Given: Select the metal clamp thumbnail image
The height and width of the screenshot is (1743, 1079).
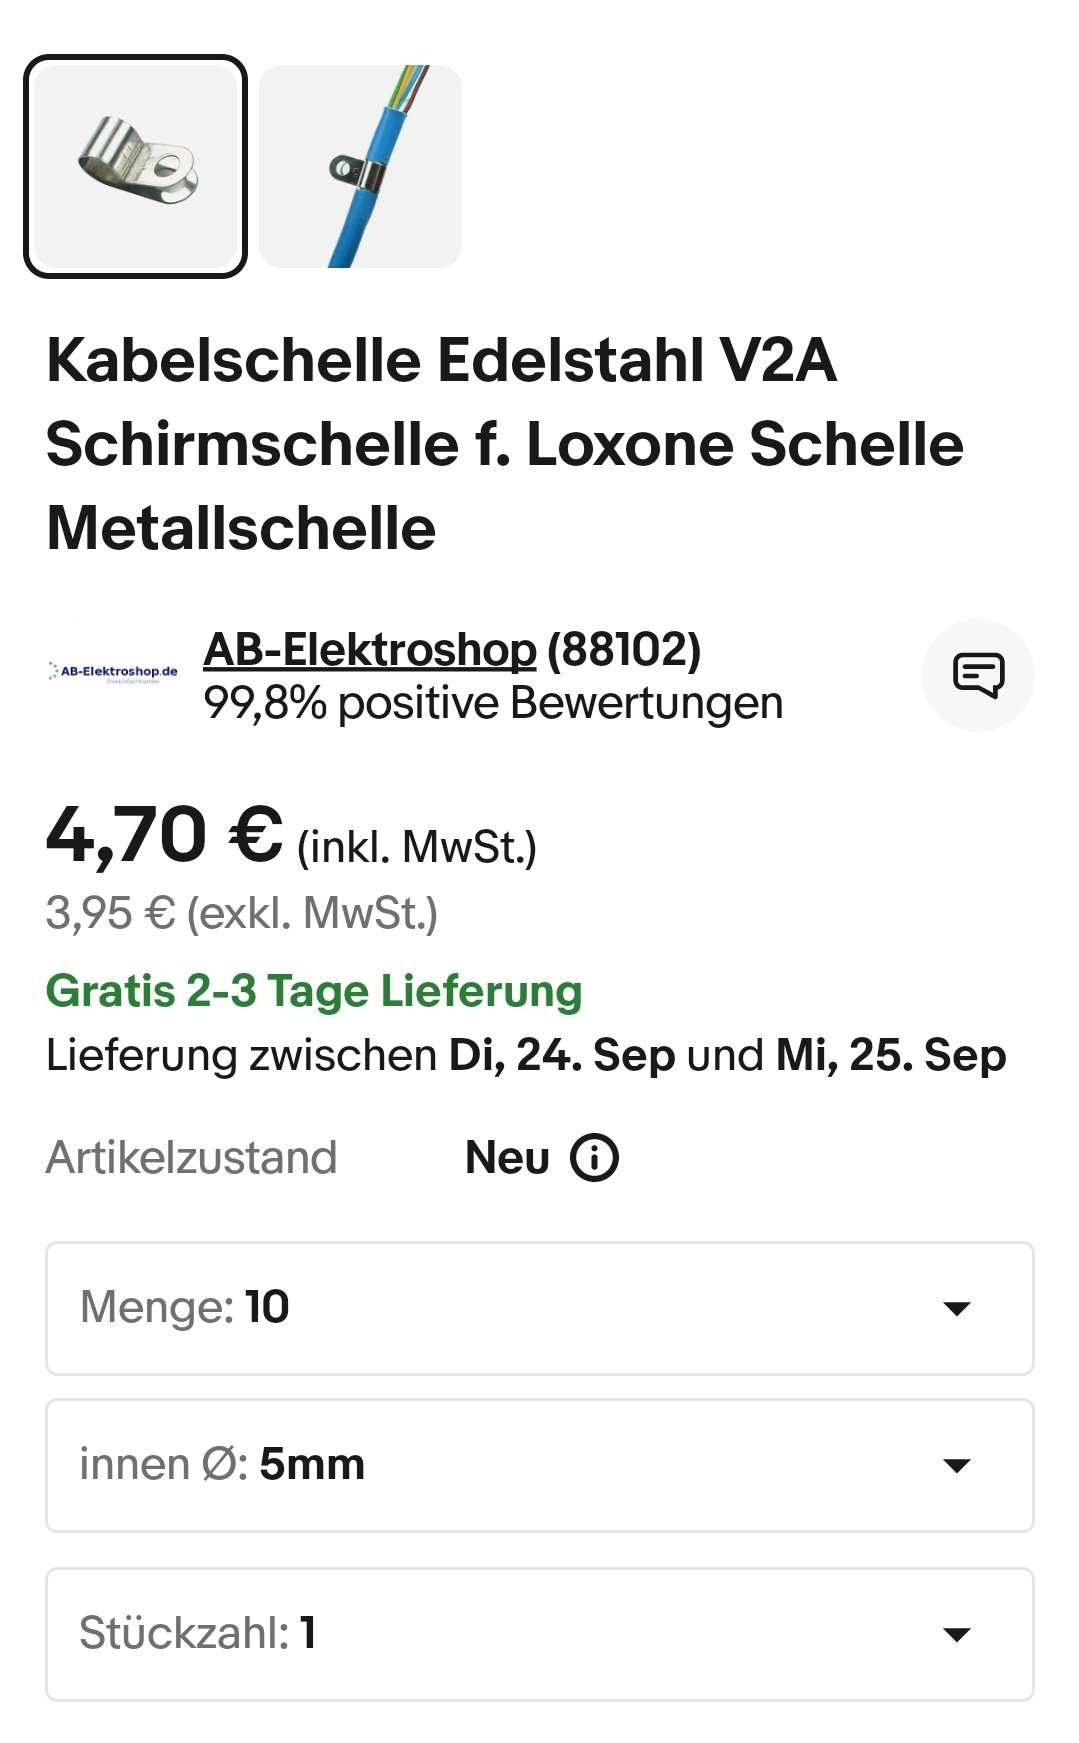Looking at the screenshot, I should 135,166.
